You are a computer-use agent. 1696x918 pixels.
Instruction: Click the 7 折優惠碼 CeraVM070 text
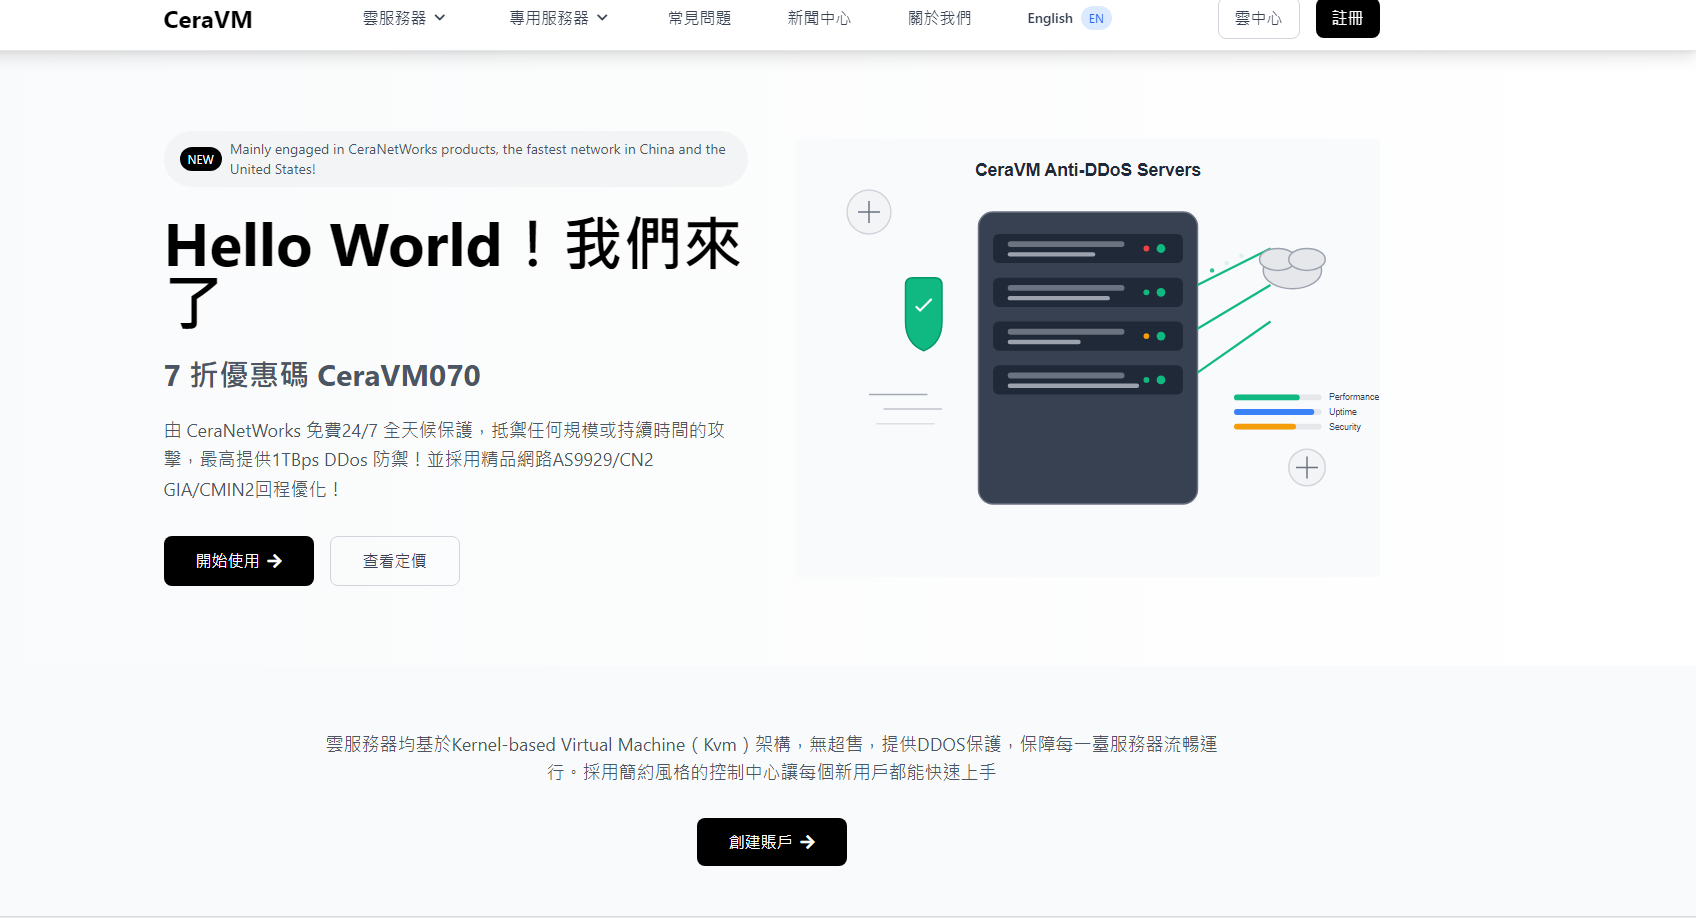pyautogui.click(x=322, y=376)
